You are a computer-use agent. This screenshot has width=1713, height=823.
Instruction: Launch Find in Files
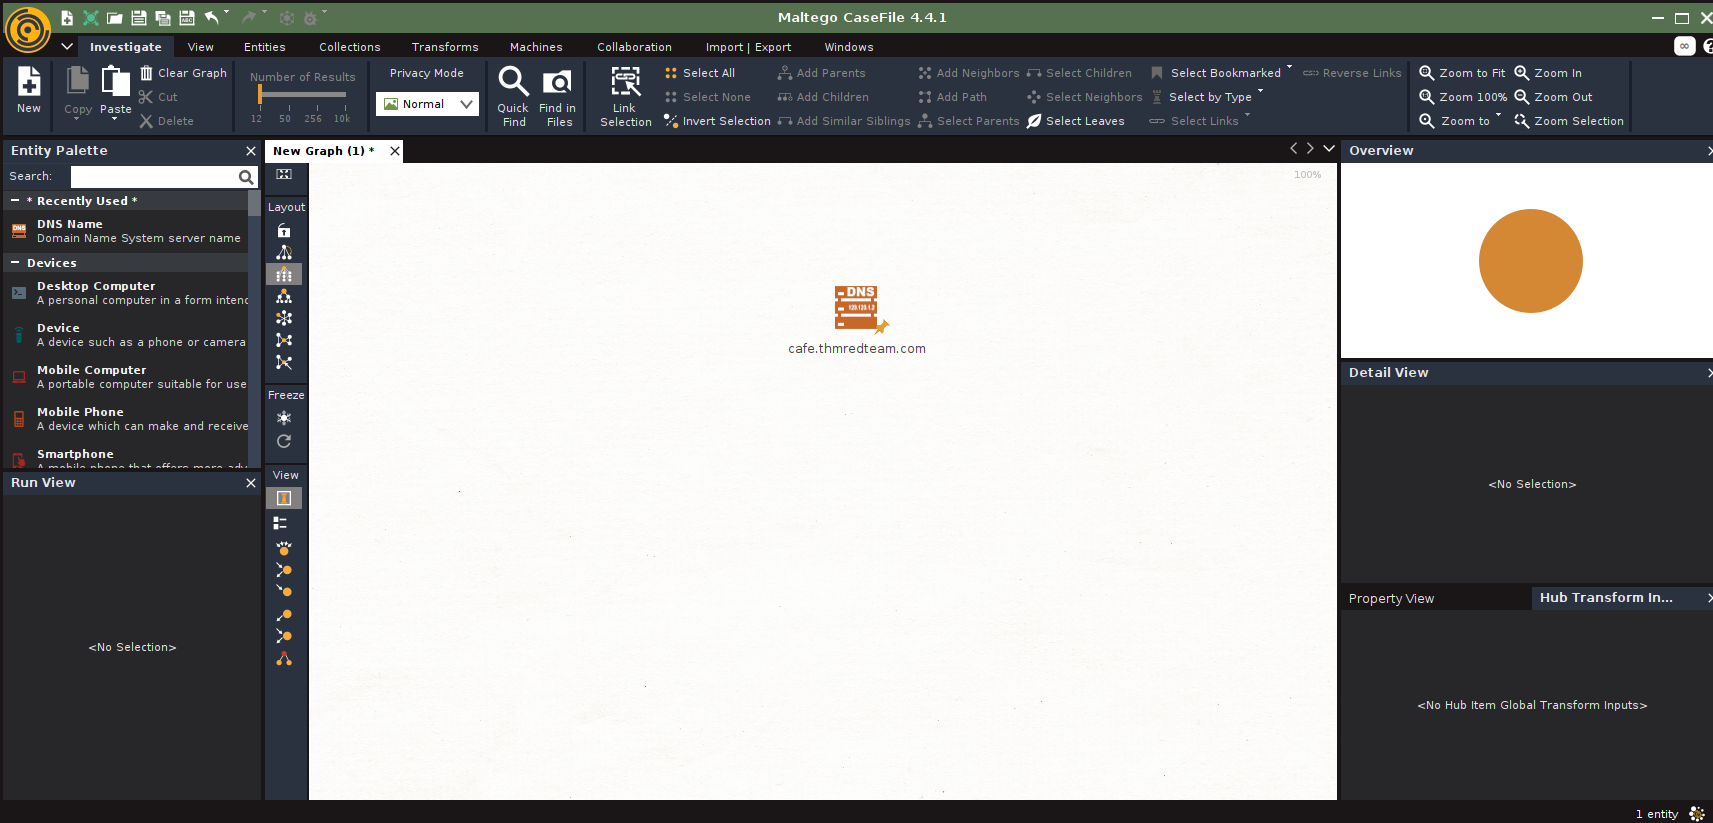coord(557,96)
